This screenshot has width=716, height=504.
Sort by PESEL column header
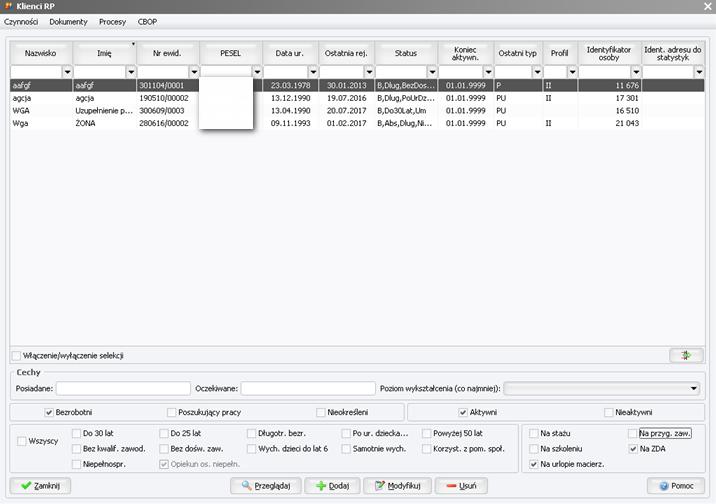click(x=231, y=53)
